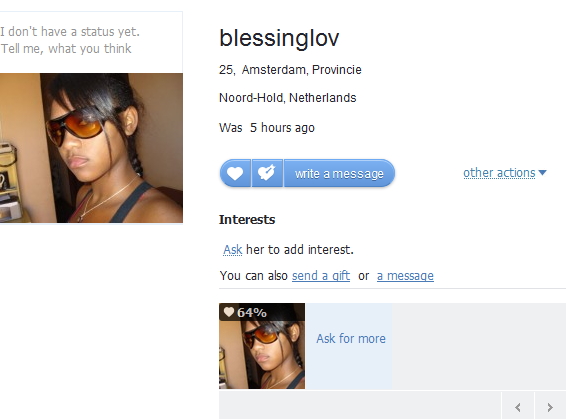This screenshot has width=566, height=419.
Task: Click the status text bubble above photo
Action: pyautogui.click(x=91, y=40)
